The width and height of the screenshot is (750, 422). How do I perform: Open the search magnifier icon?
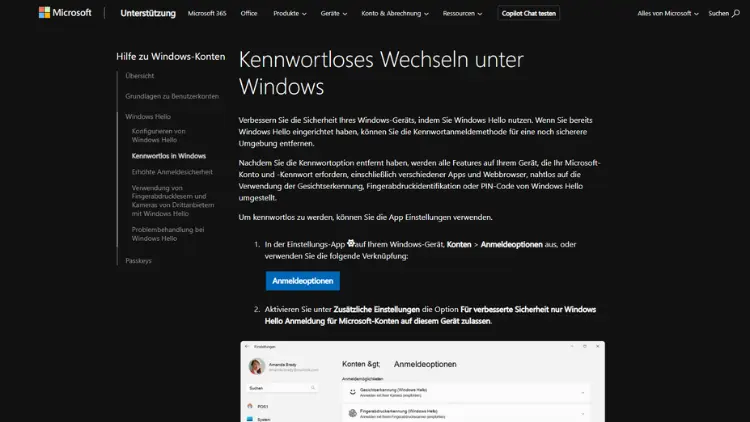[x=736, y=13]
